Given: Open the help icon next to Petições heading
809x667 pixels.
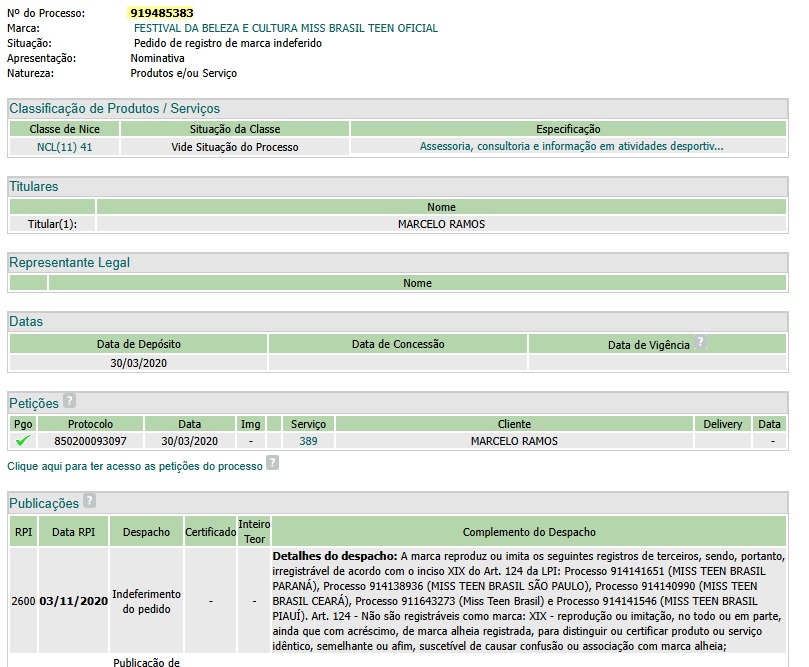Looking at the screenshot, I should 69,400.
